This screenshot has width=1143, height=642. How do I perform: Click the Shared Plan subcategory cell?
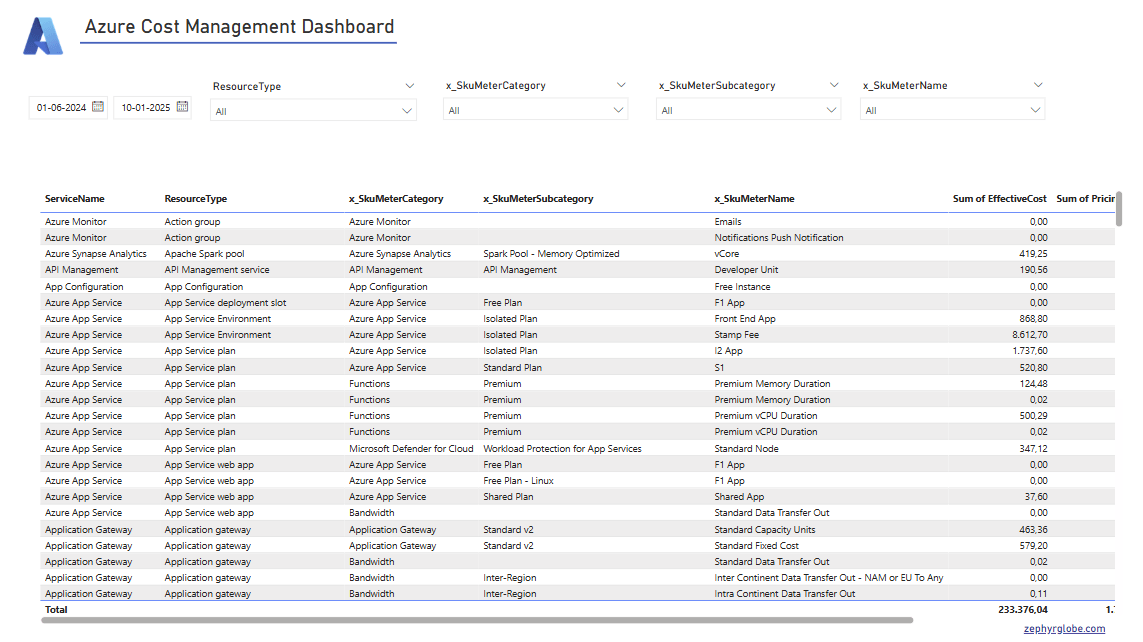pos(508,496)
